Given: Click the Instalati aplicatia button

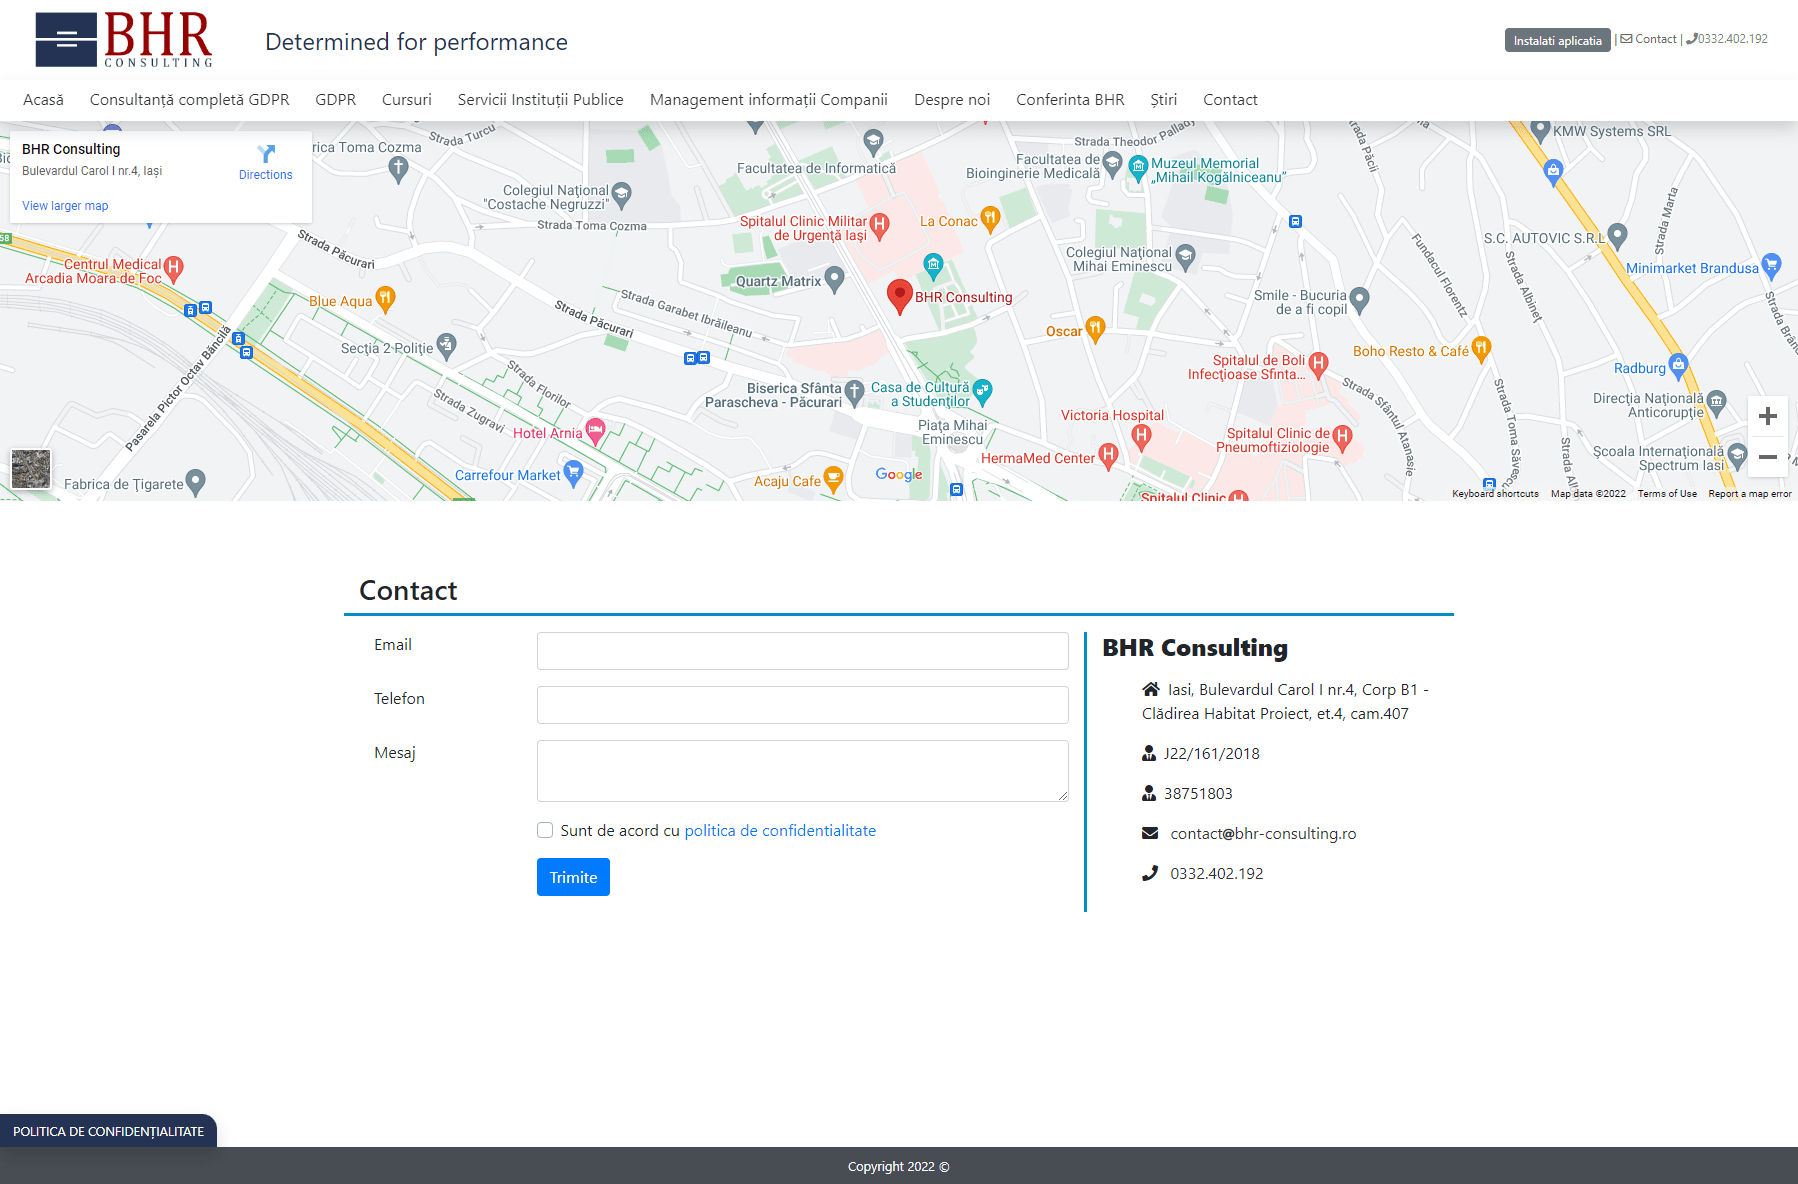Looking at the screenshot, I should (x=1557, y=40).
